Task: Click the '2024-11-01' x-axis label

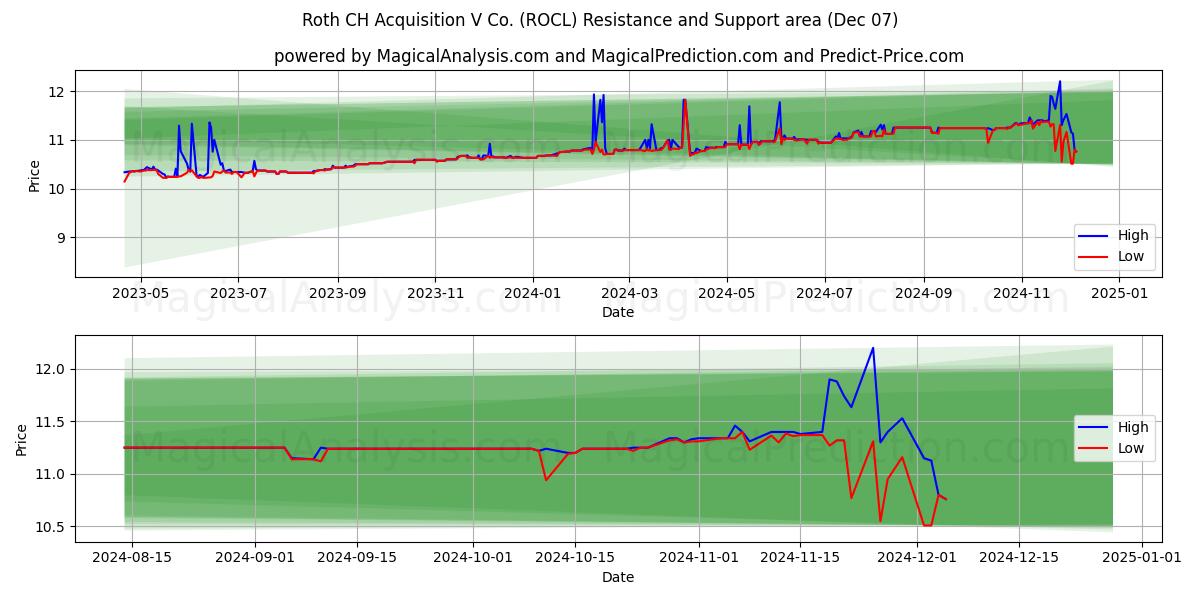Action: 698,559
